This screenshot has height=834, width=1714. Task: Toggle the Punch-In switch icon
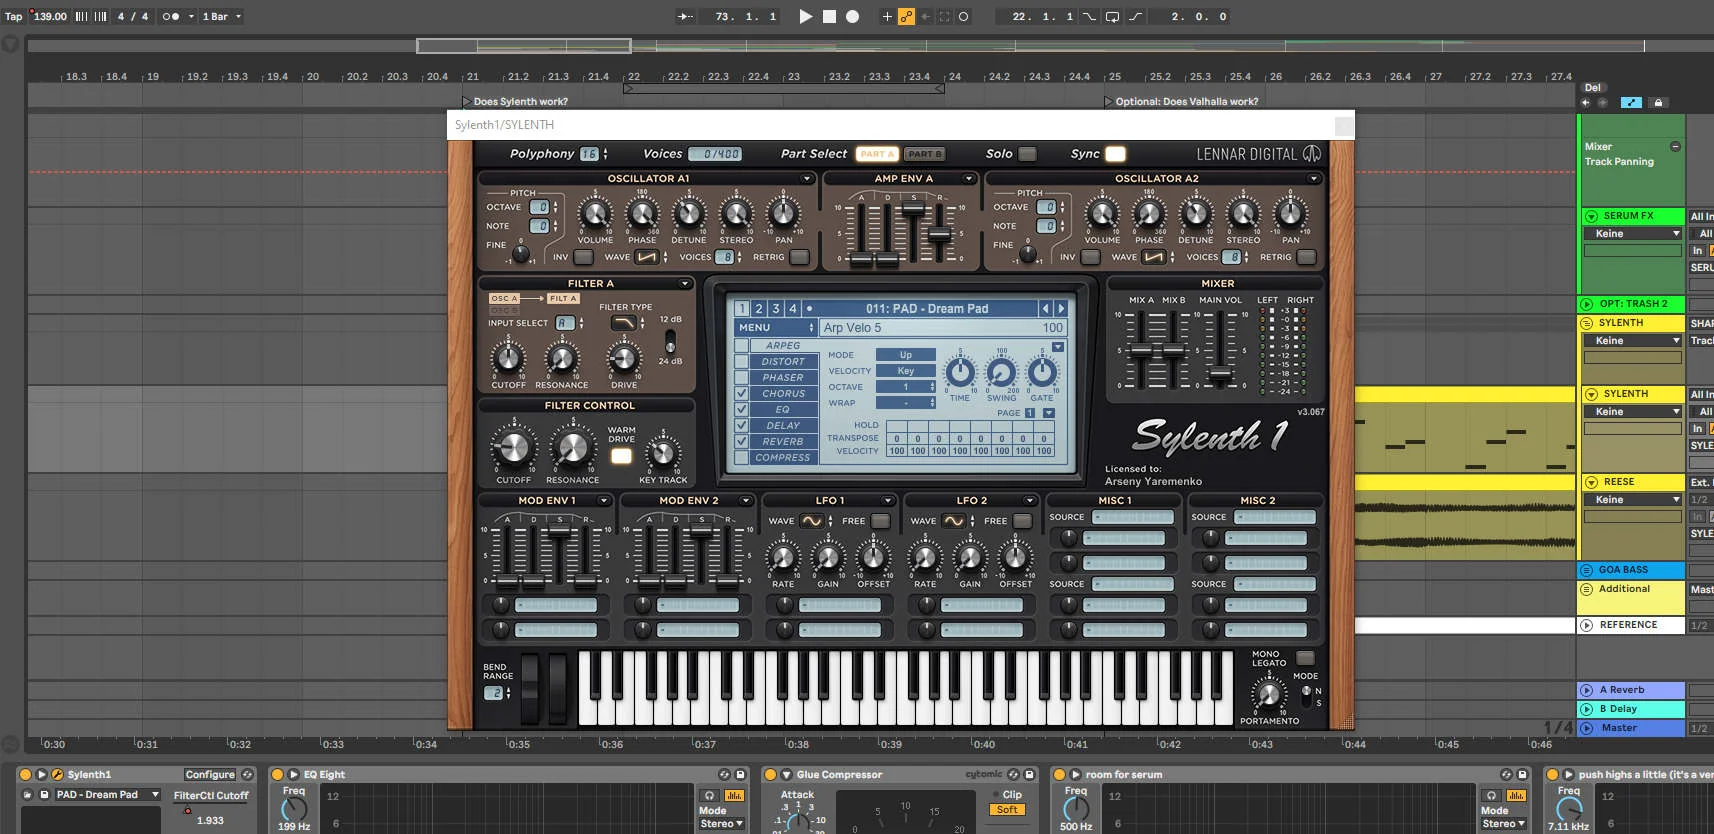[x=1089, y=16]
